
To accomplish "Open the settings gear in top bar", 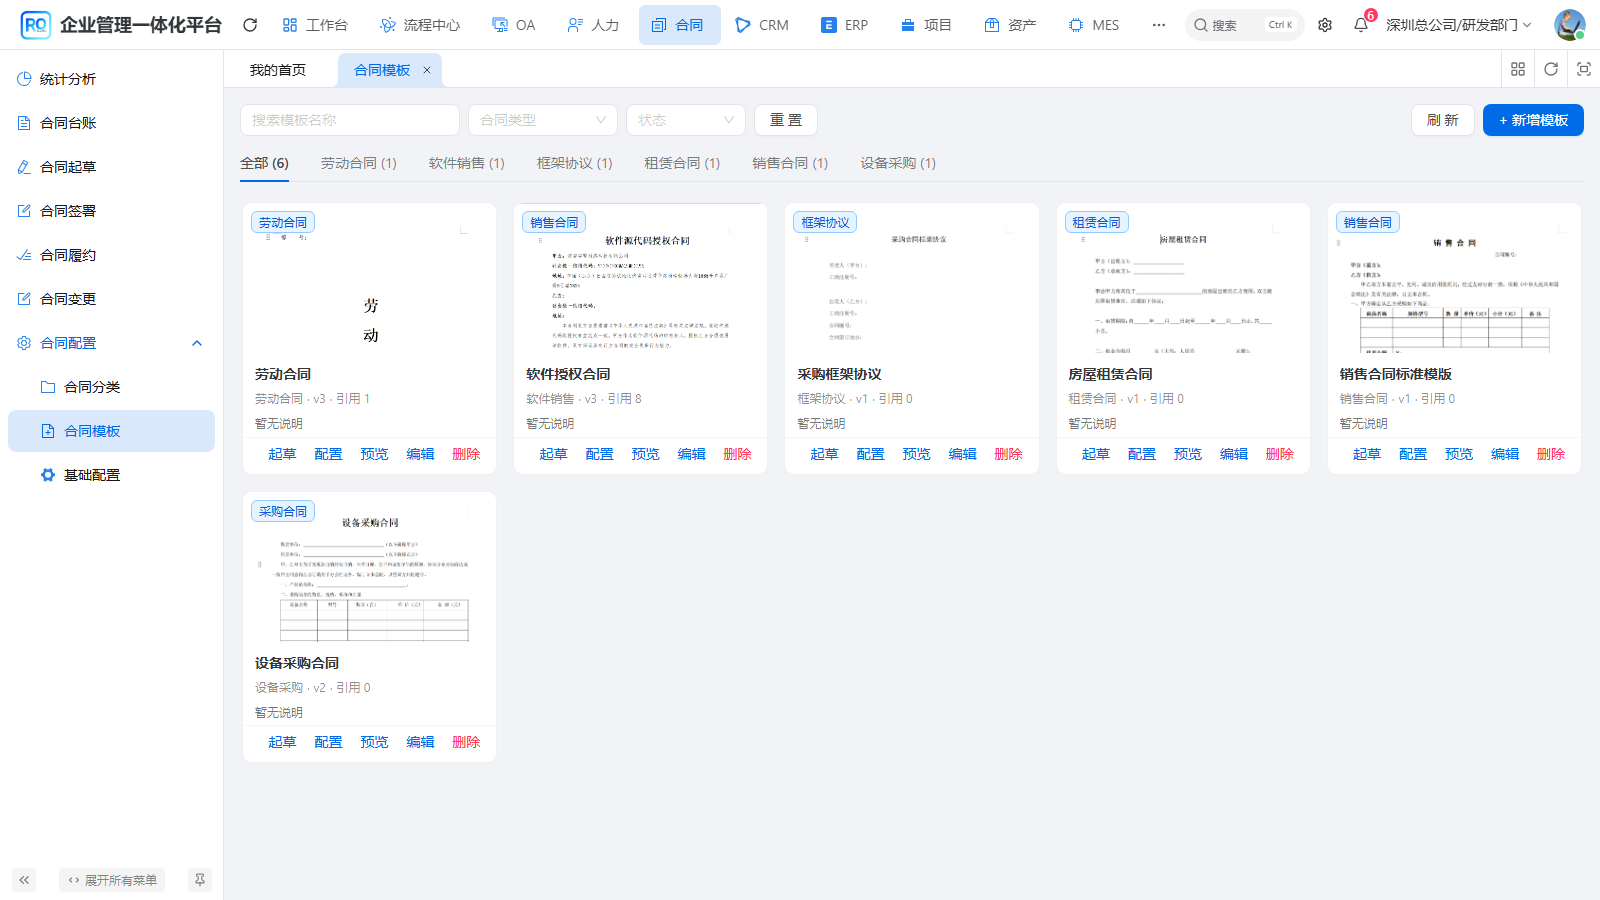I will [x=1325, y=25].
